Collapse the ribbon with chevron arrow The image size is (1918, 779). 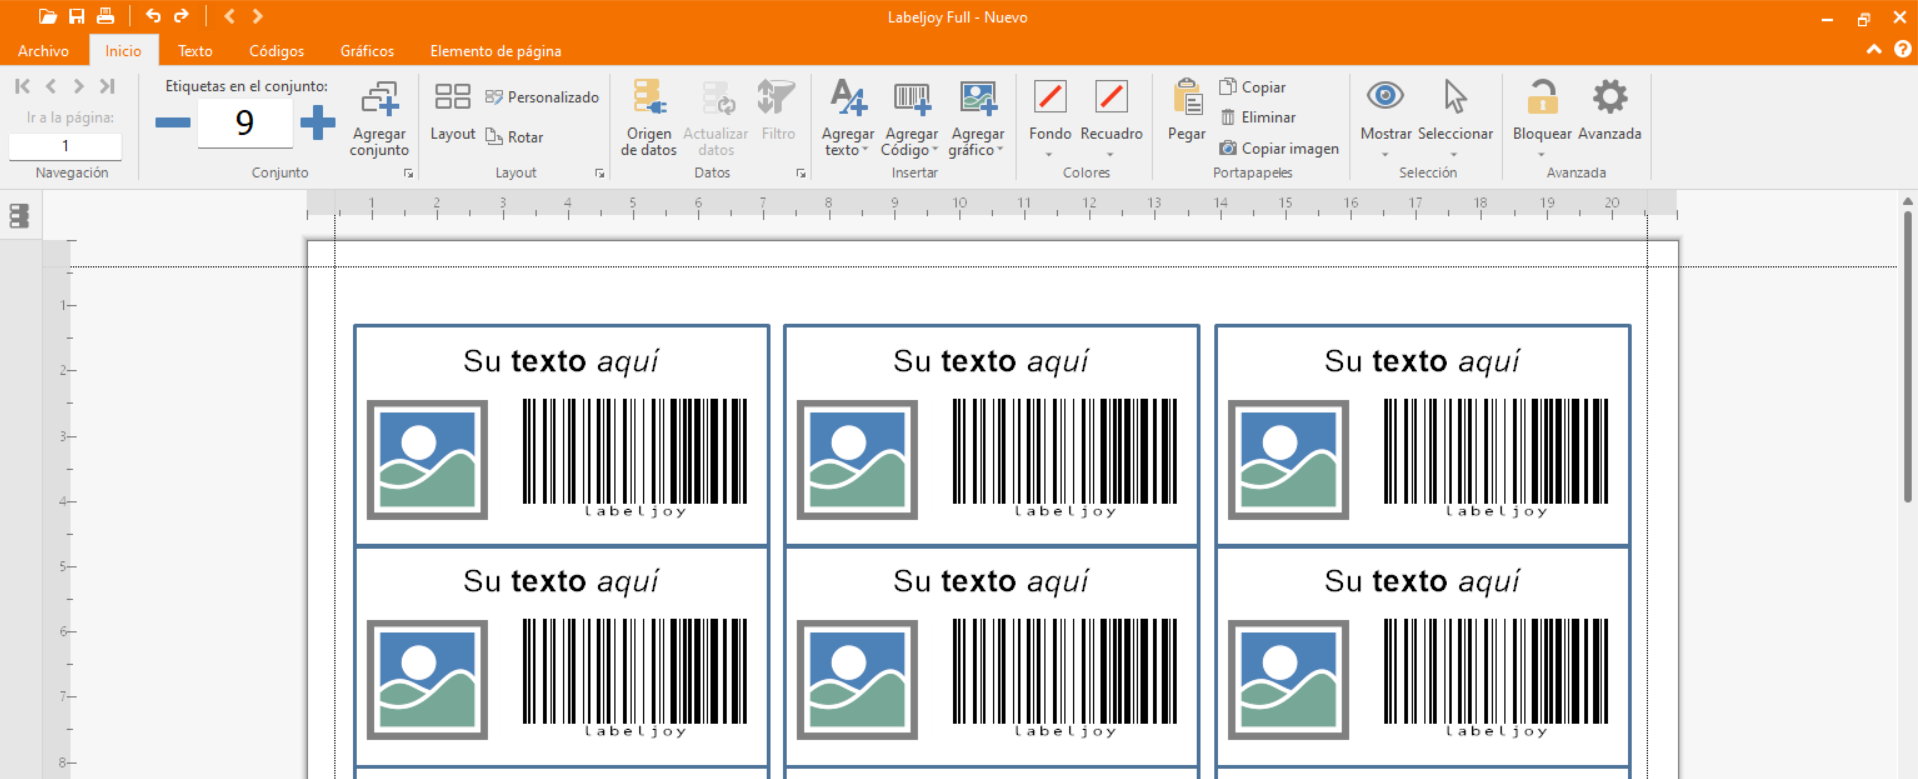click(1873, 50)
